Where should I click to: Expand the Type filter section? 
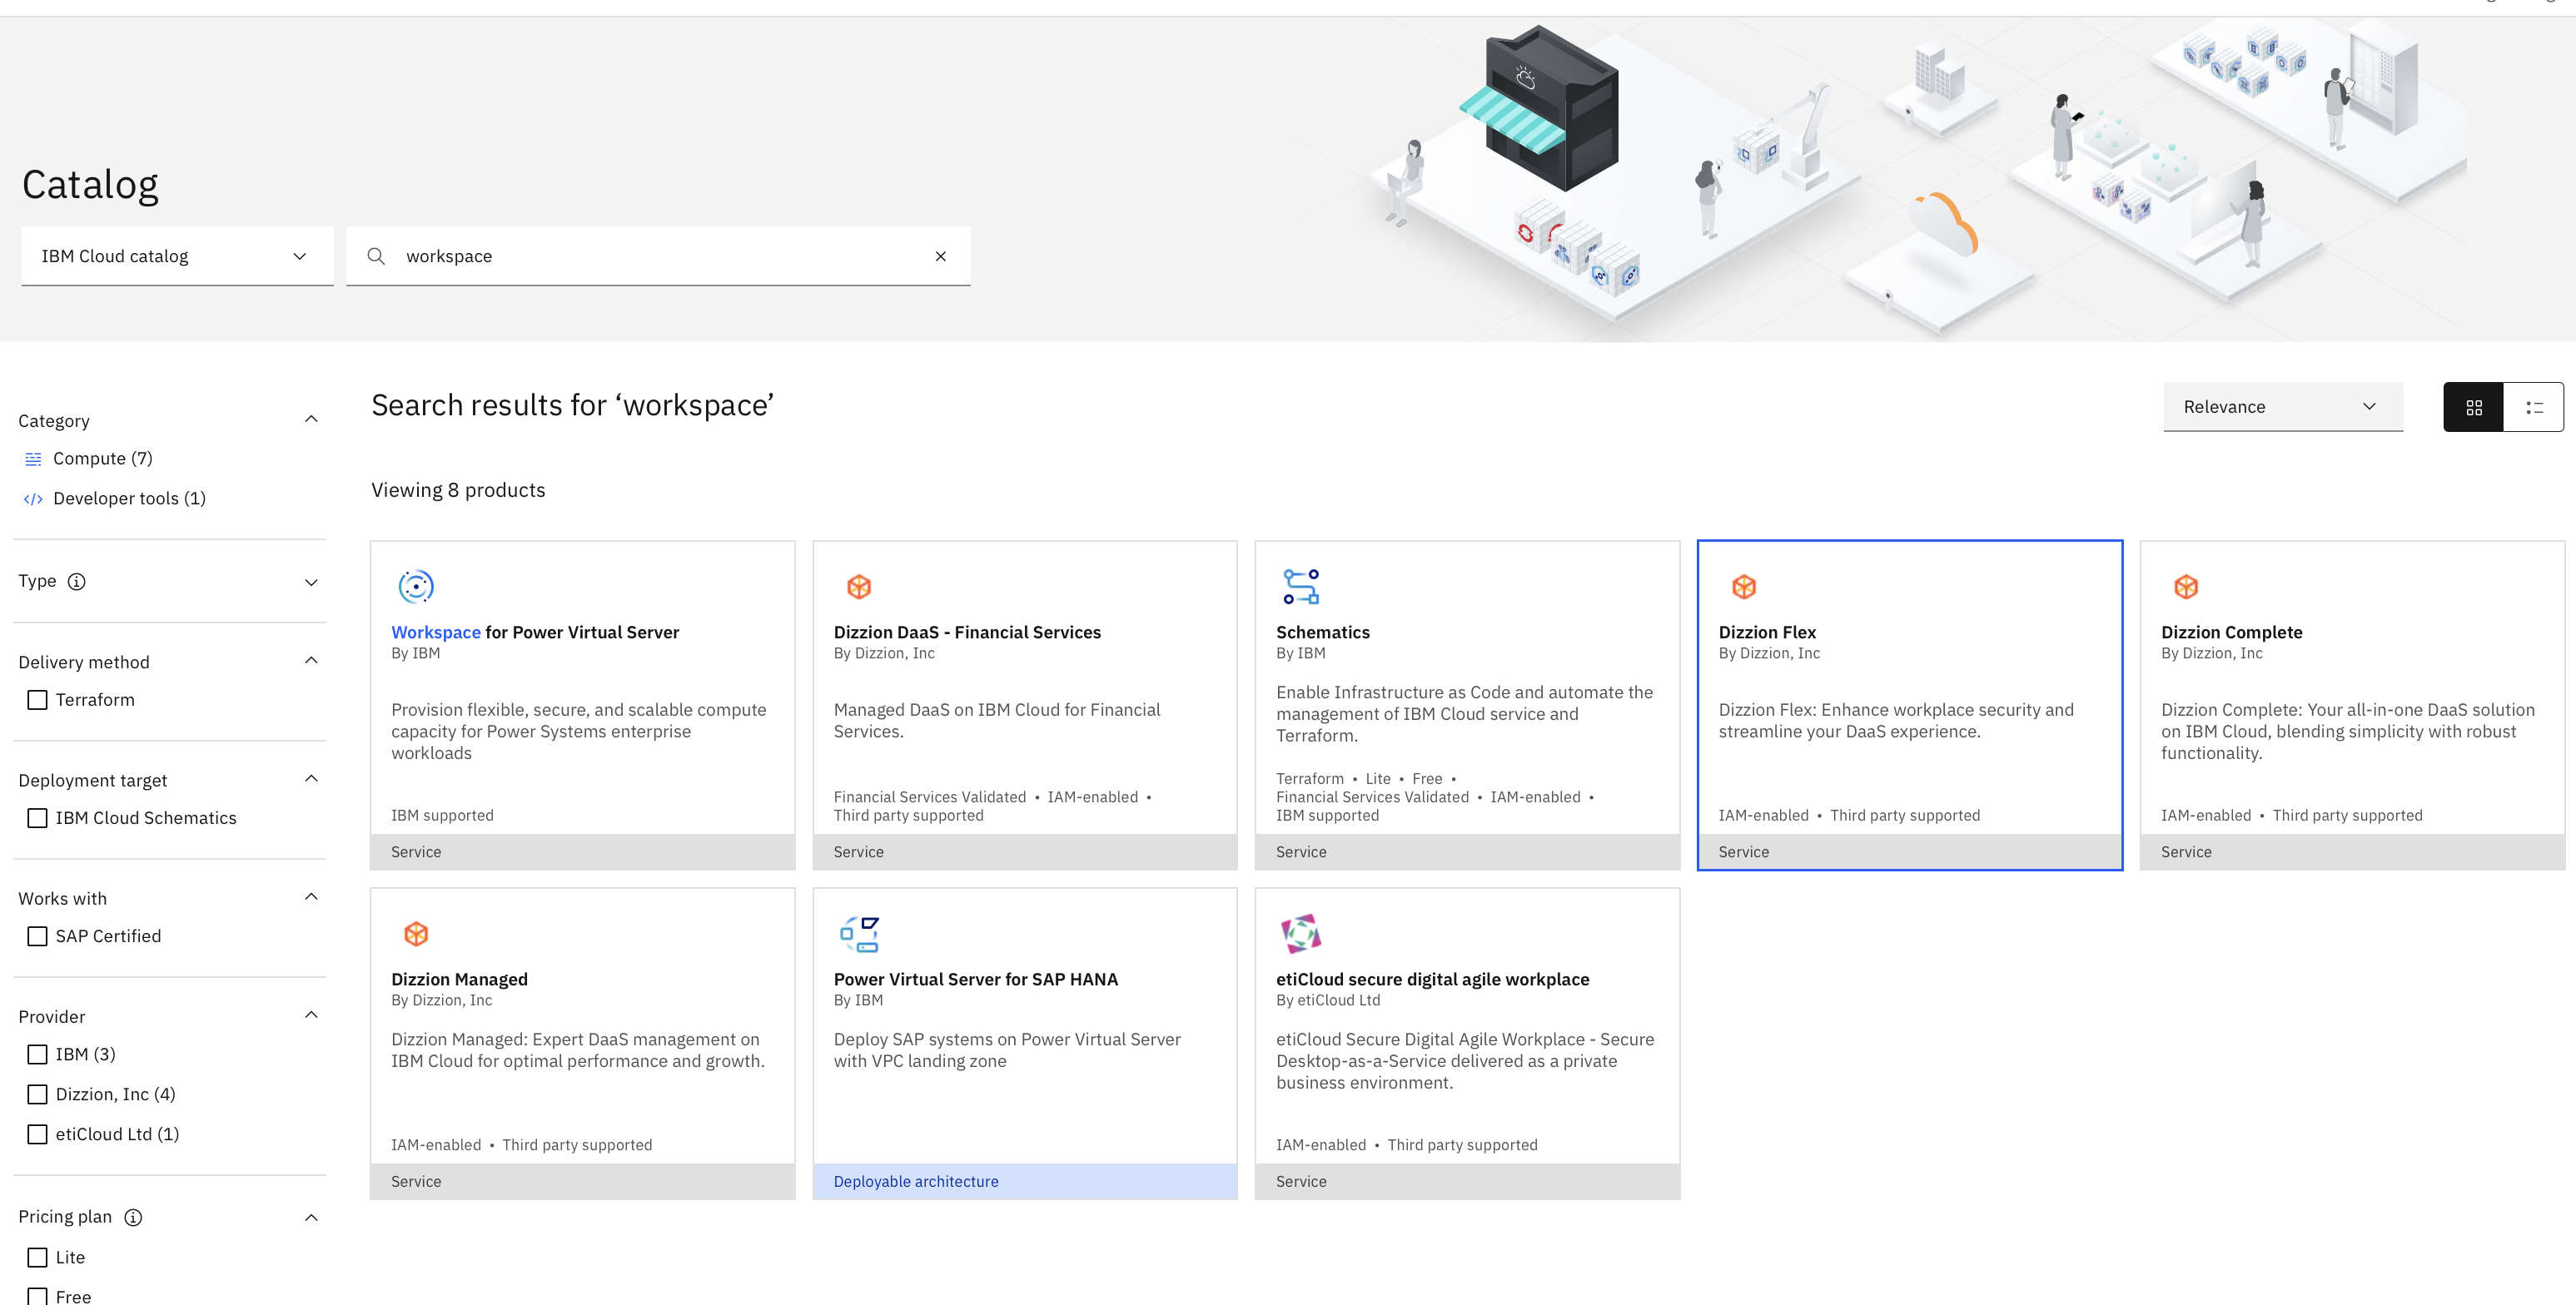click(x=311, y=582)
